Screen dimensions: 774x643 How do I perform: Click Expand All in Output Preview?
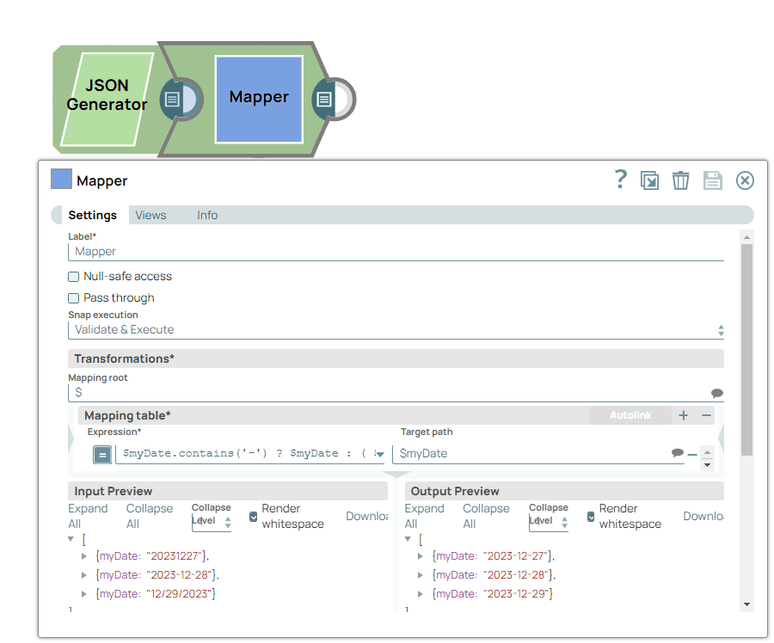(x=423, y=516)
